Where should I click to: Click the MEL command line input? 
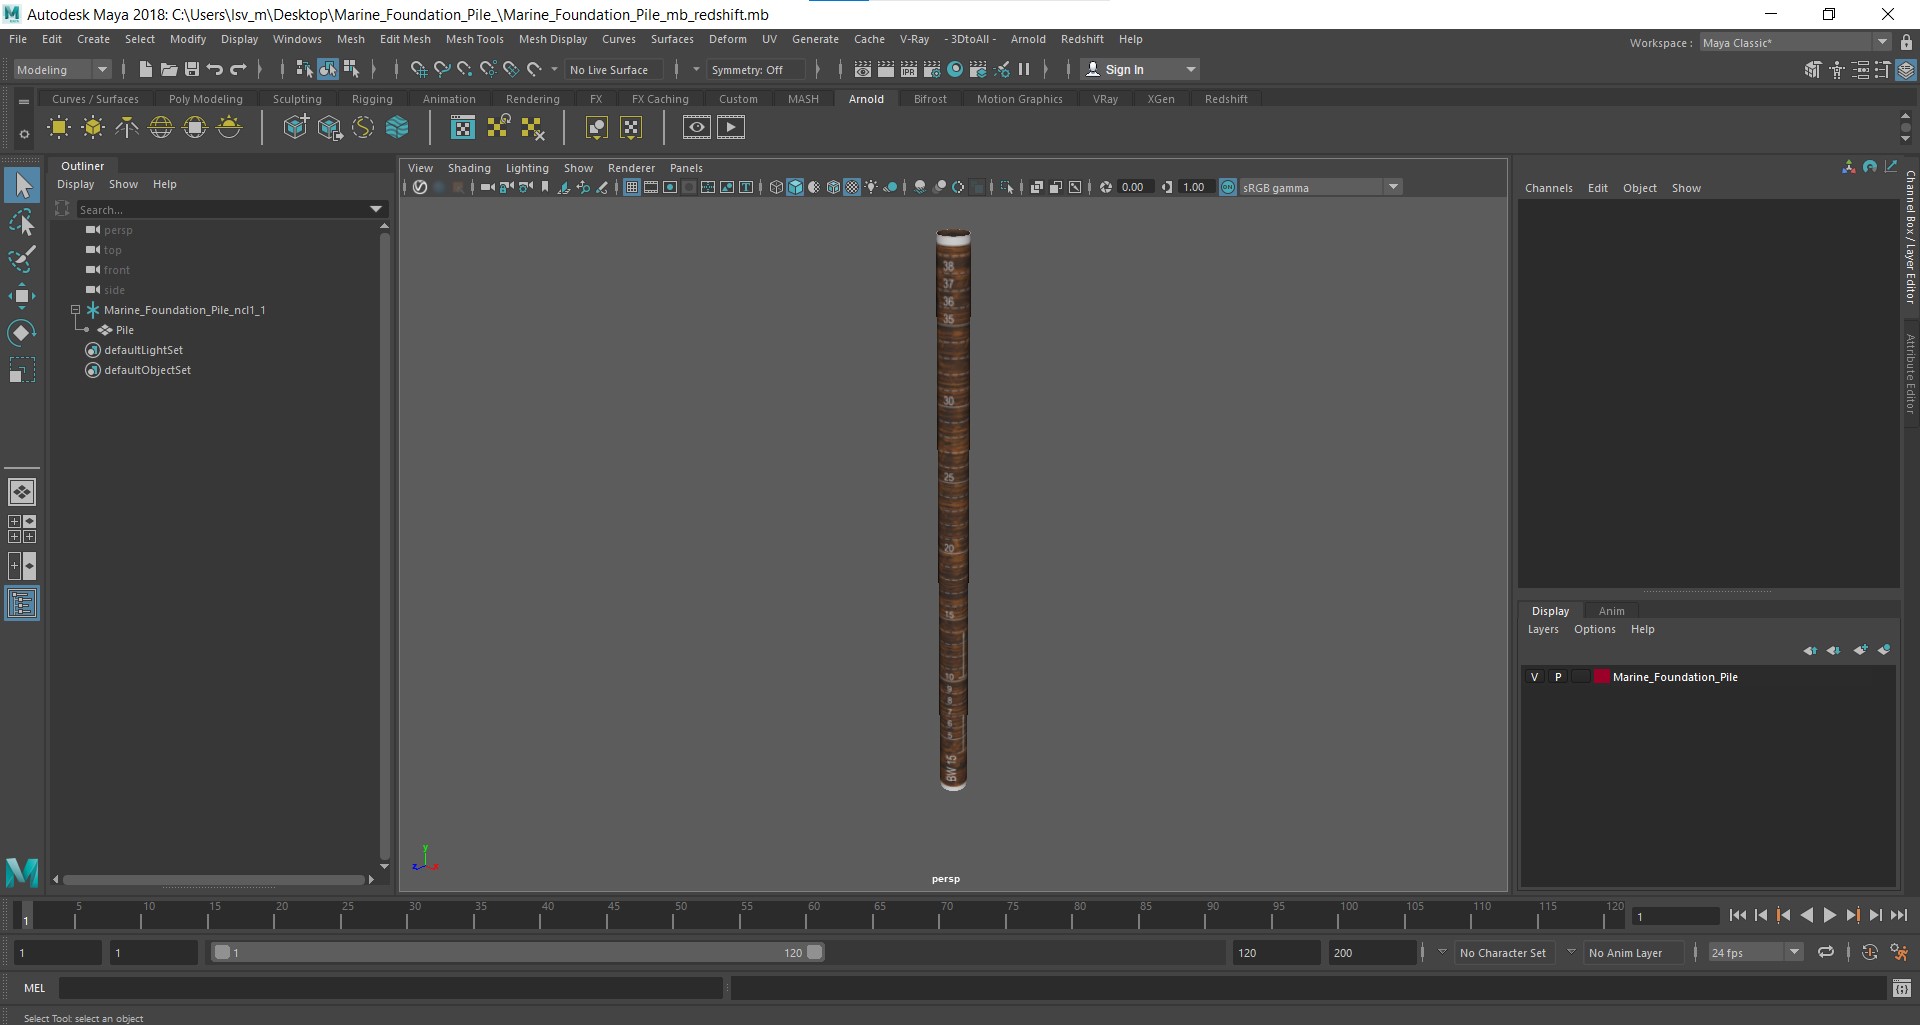pyautogui.click(x=390, y=988)
